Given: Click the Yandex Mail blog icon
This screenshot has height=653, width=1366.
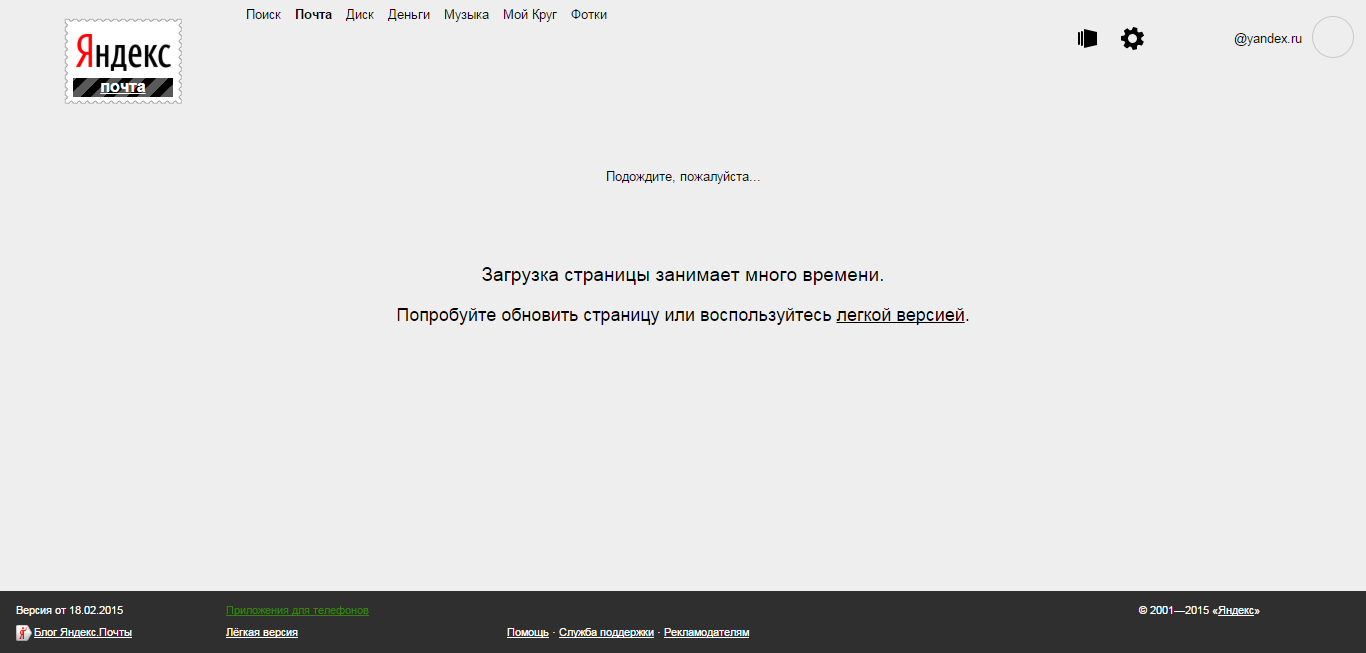Looking at the screenshot, I should (23, 632).
